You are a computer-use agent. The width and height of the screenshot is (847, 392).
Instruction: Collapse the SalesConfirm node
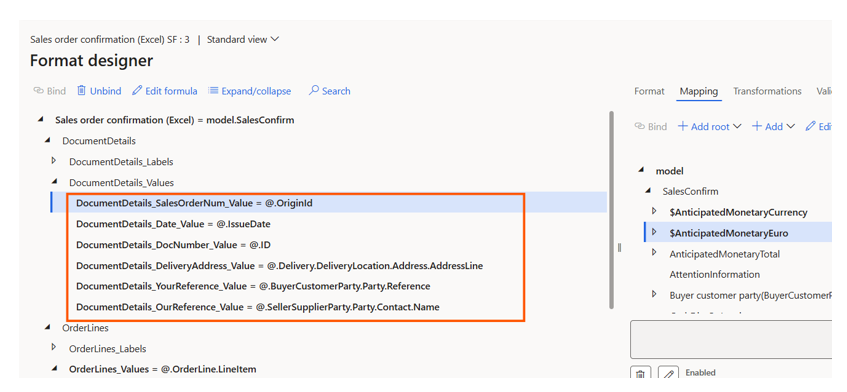[648, 191]
